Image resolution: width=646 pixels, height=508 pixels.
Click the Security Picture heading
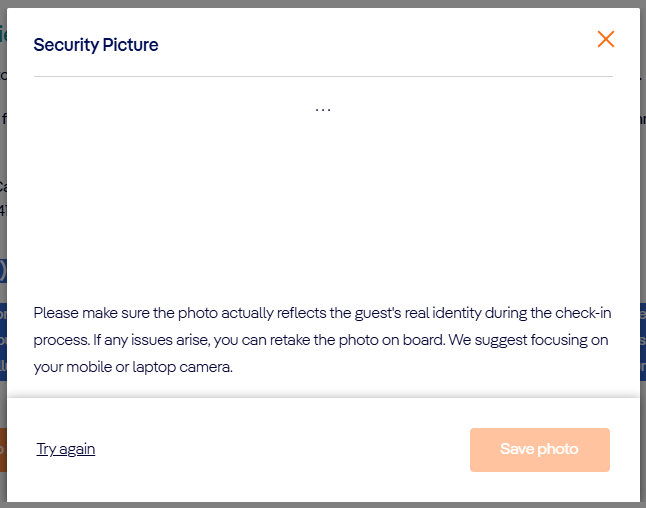[x=96, y=44]
